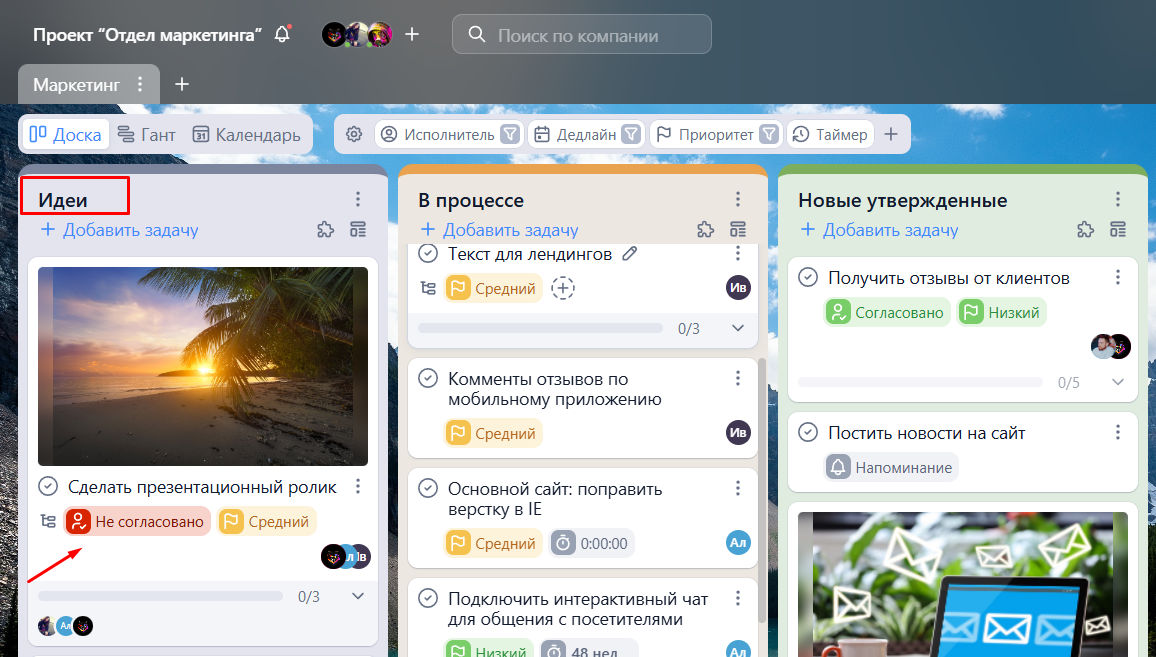Open board settings gear icon
Screen dimensions: 1156x657
point(354,134)
